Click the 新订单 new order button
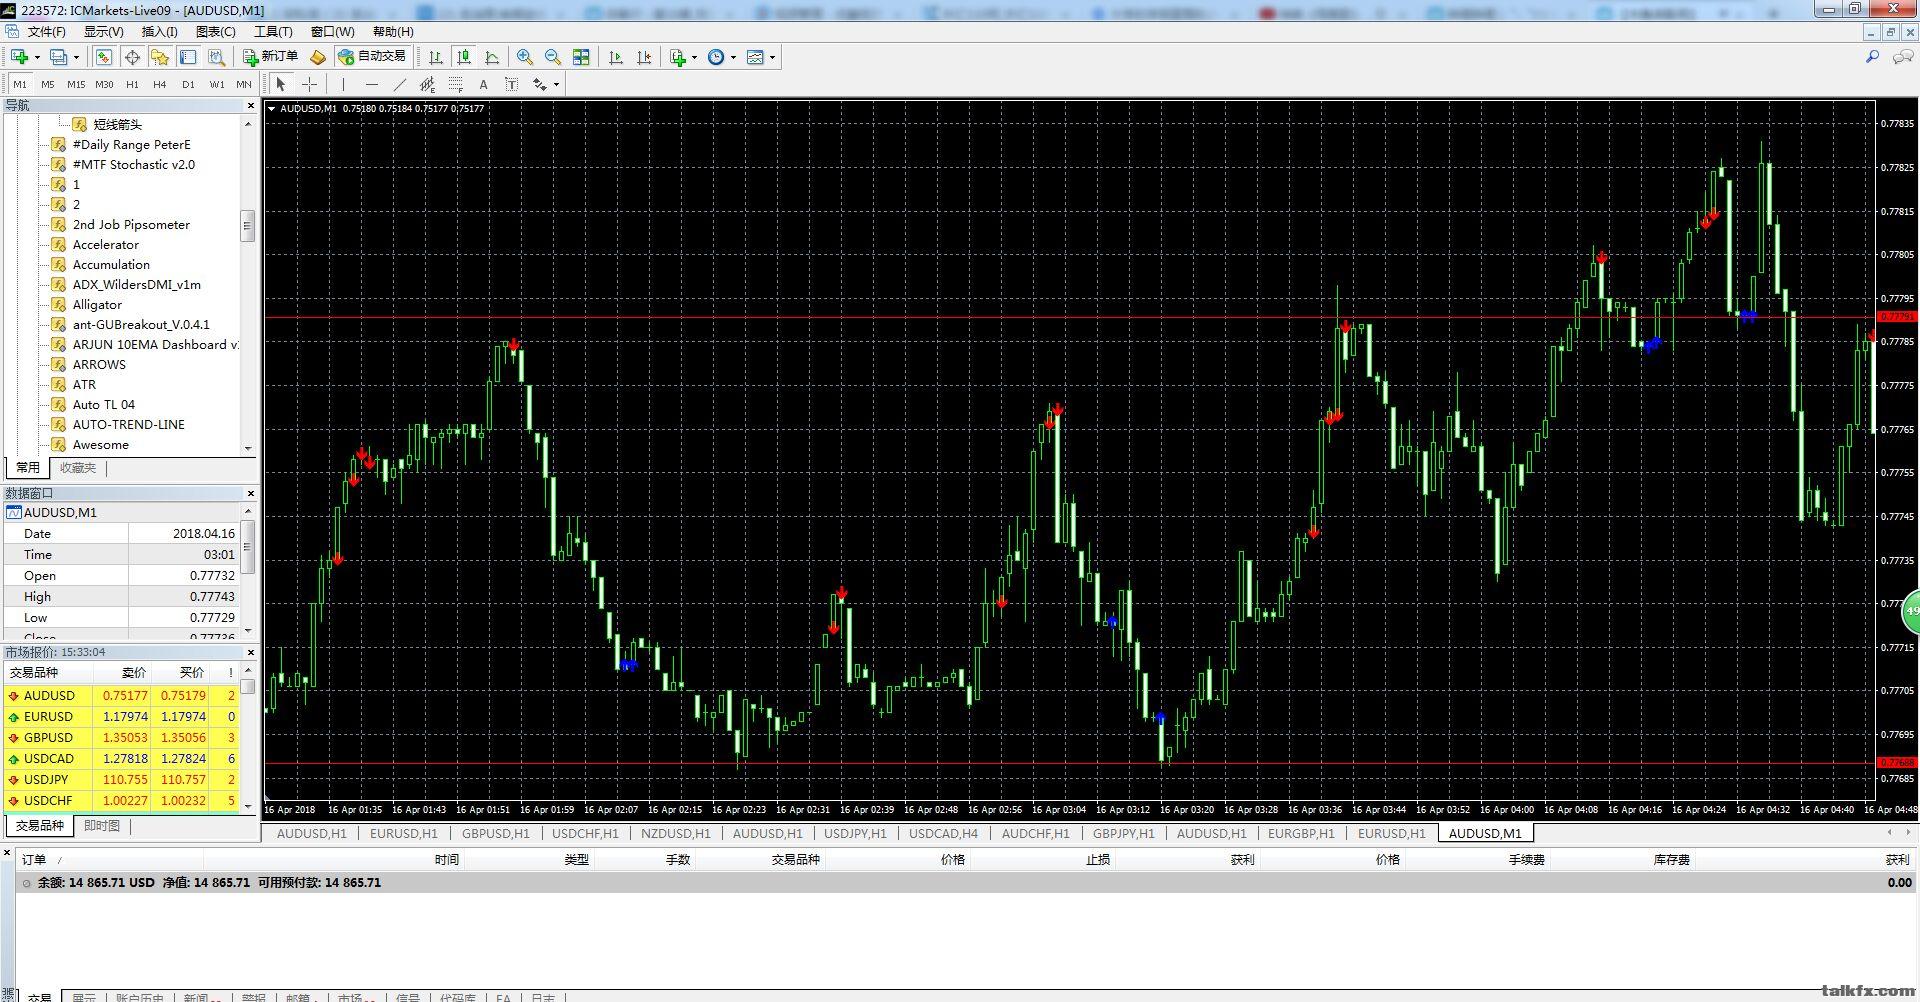The height and width of the screenshot is (1002, 1920). tap(271, 57)
